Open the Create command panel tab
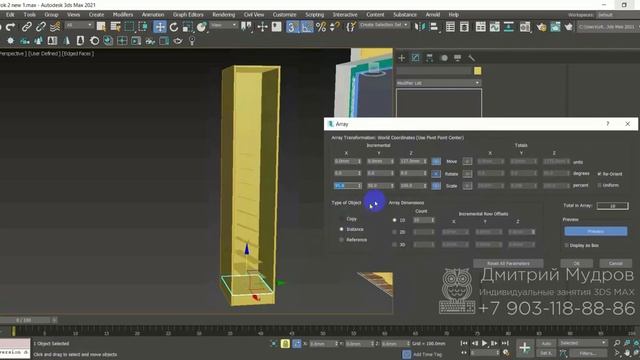The image size is (640, 360). click(402, 58)
